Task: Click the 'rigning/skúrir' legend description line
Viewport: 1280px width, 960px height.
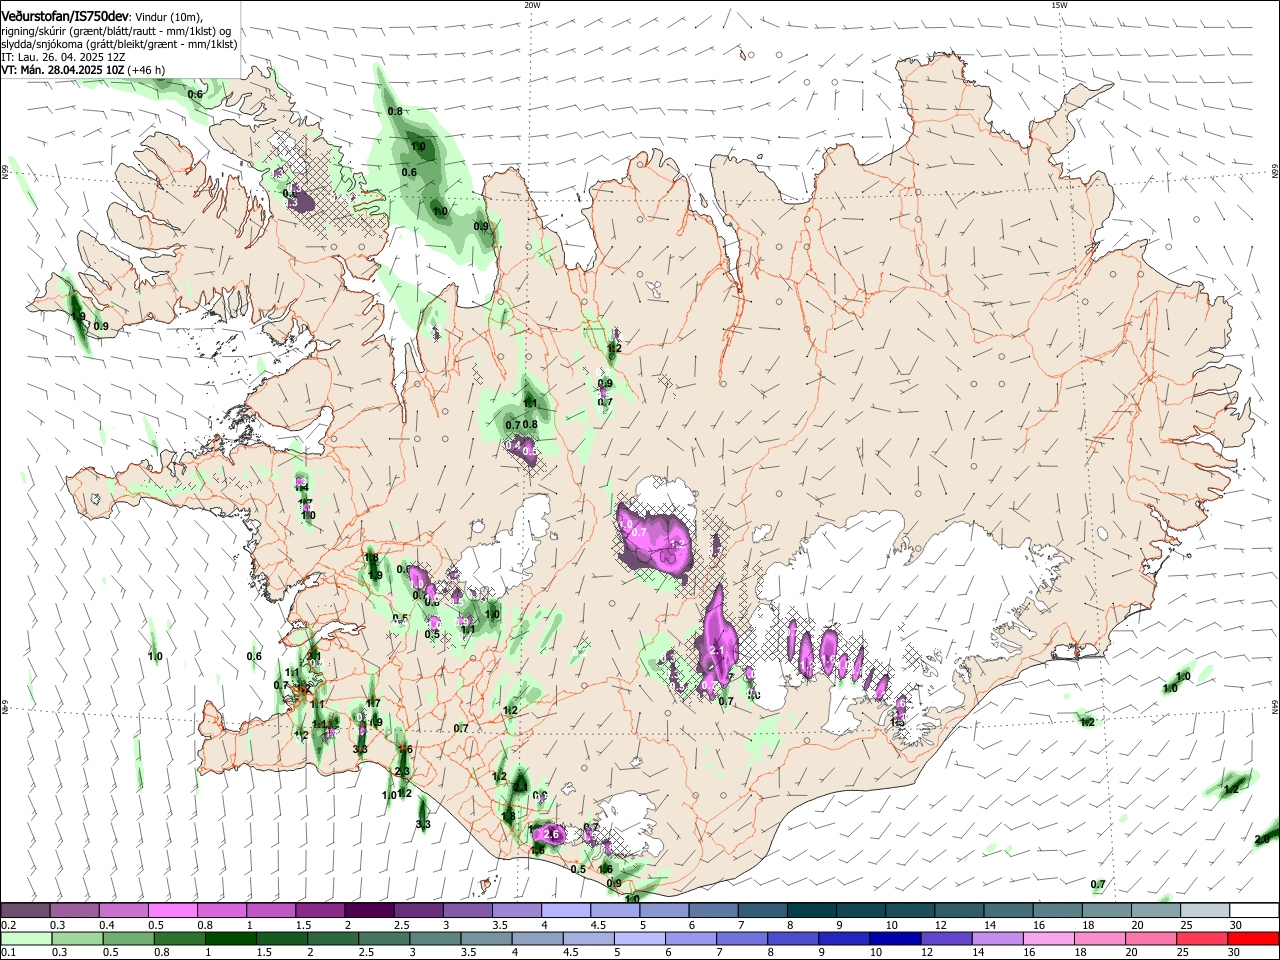Action: 115,30
